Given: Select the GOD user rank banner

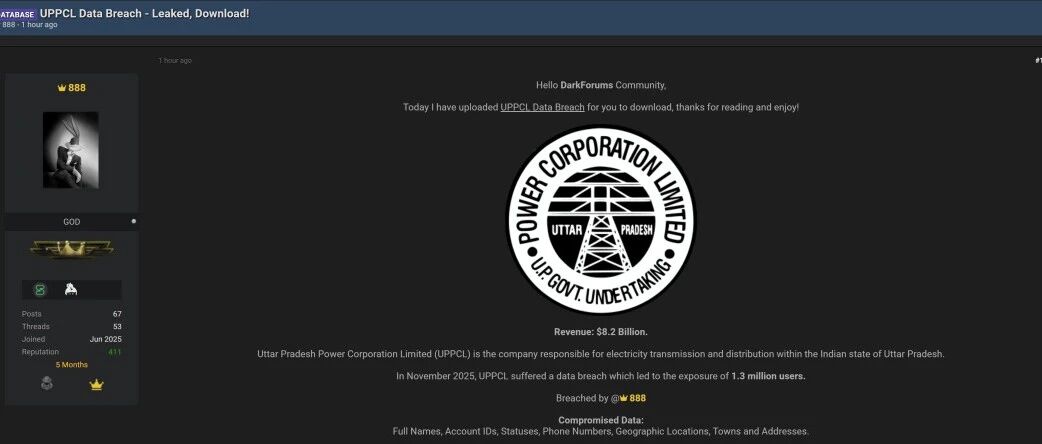Looking at the screenshot, I should pyautogui.click(x=71, y=222).
